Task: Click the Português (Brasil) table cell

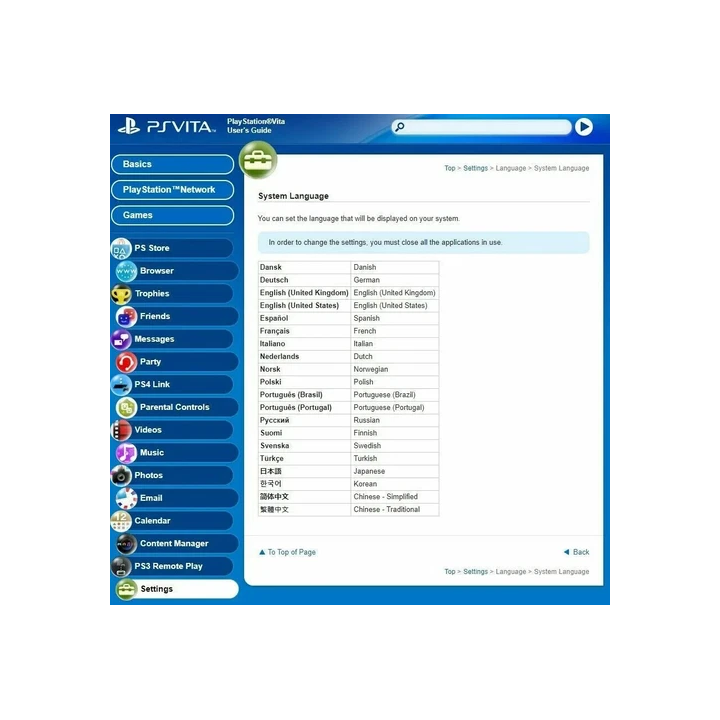Action: click(x=304, y=395)
